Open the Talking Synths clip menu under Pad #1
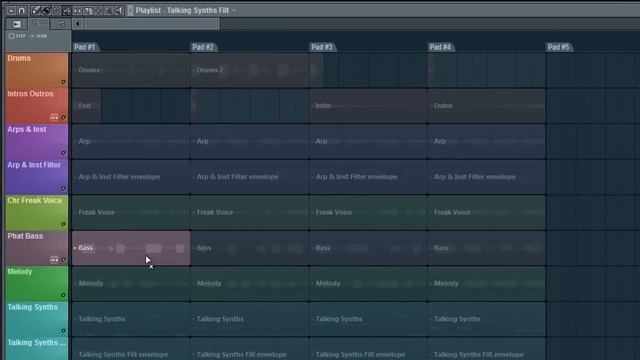Screen dimensions: 640x360 (75, 319)
